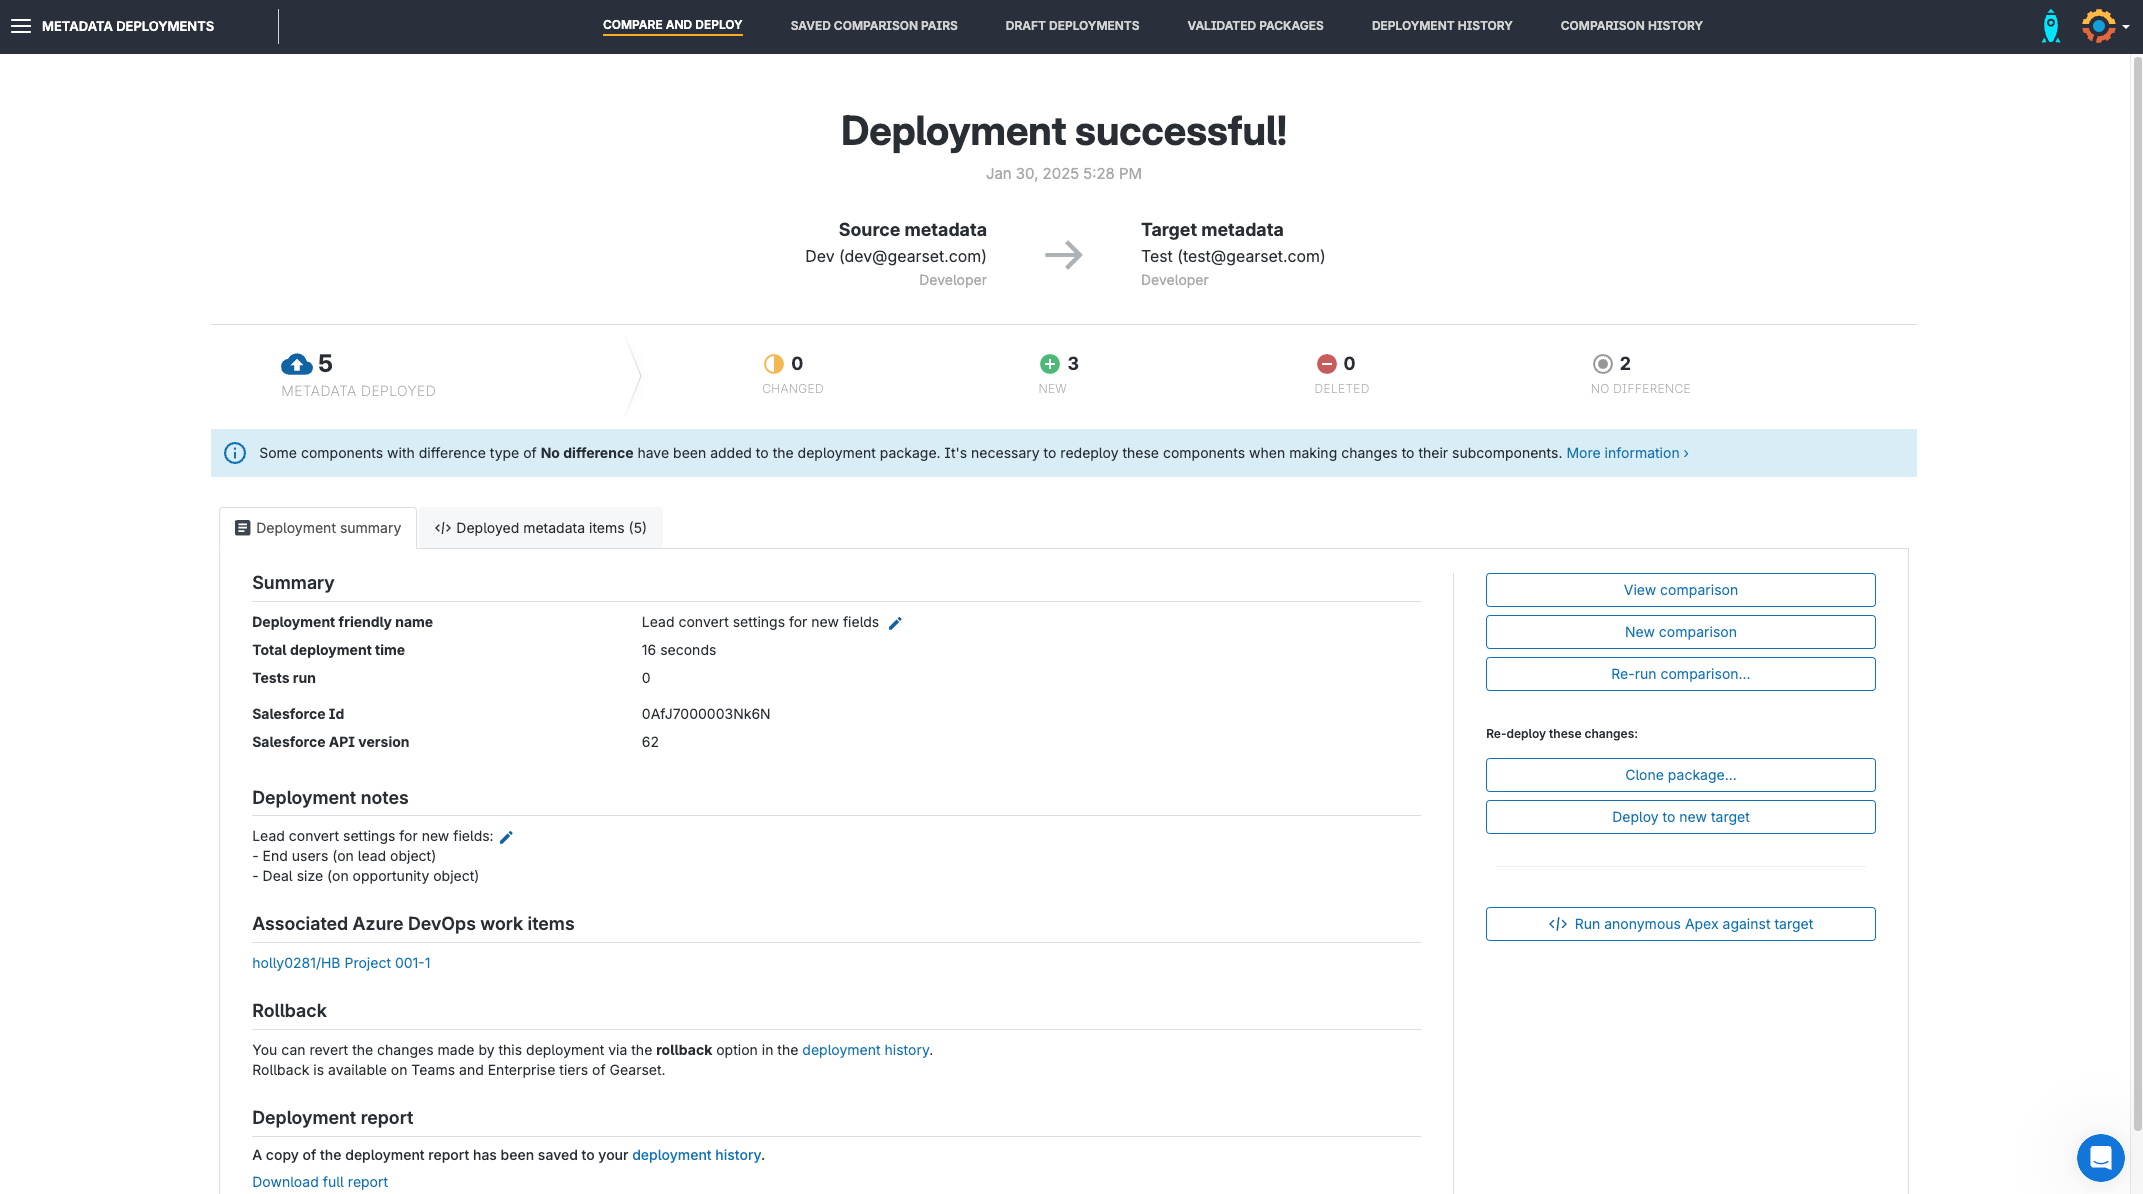Open holly0281/HB Project 001-1 work item

coord(341,963)
